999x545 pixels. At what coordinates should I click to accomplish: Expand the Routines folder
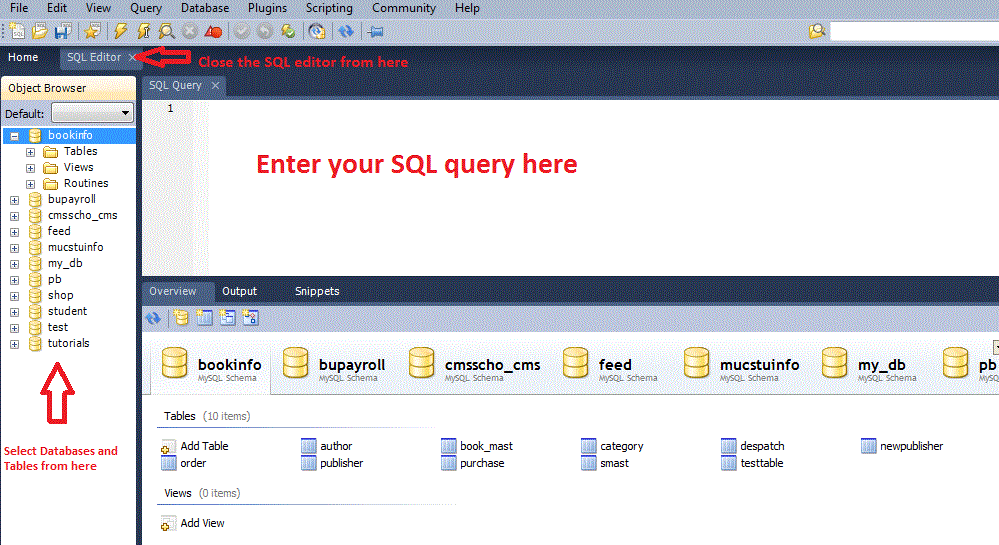pos(30,184)
